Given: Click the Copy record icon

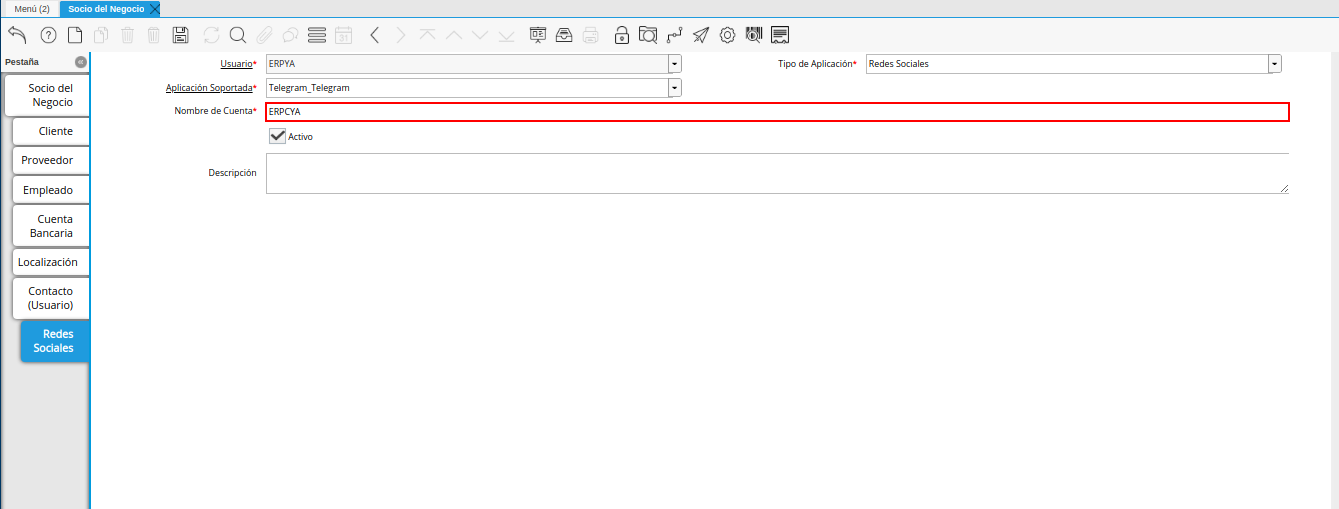Looking at the screenshot, I should pos(101,35).
